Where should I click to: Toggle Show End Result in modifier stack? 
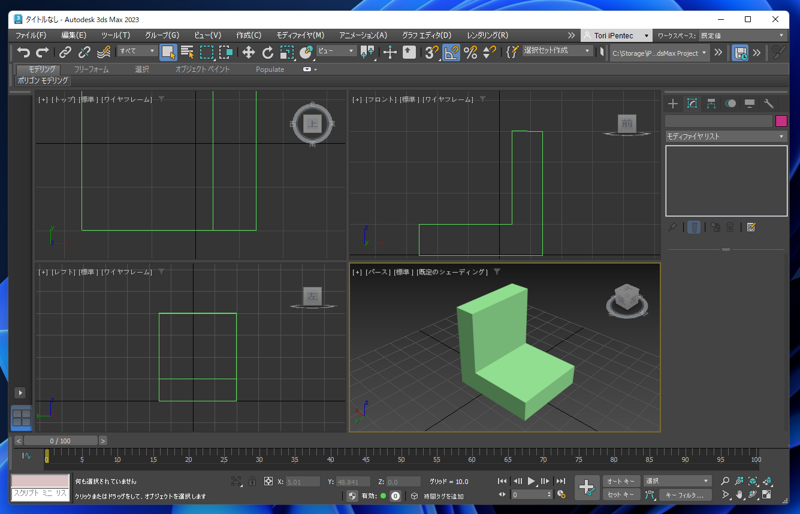tap(694, 227)
